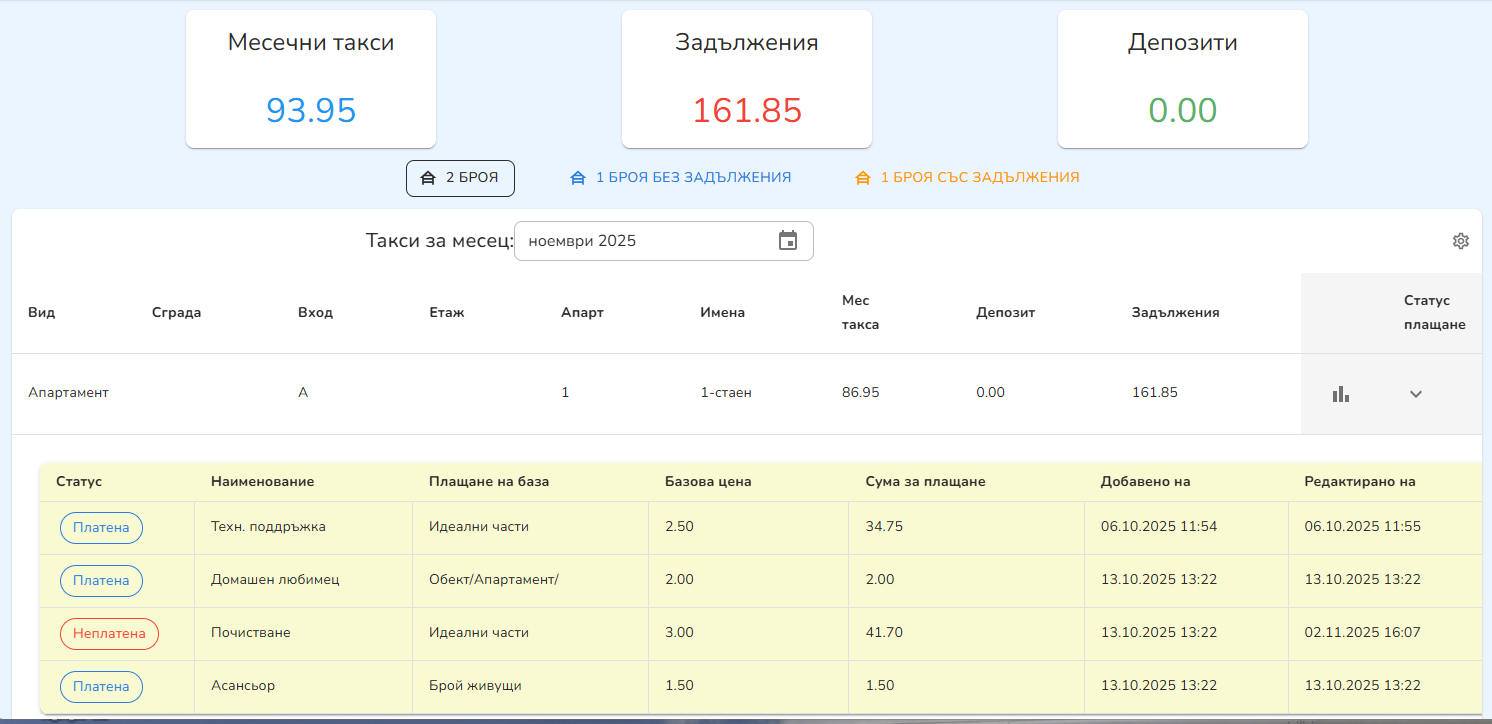Toggle Неплатена status for Почистване
This screenshot has width=1492, height=724.
[x=109, y=634]
